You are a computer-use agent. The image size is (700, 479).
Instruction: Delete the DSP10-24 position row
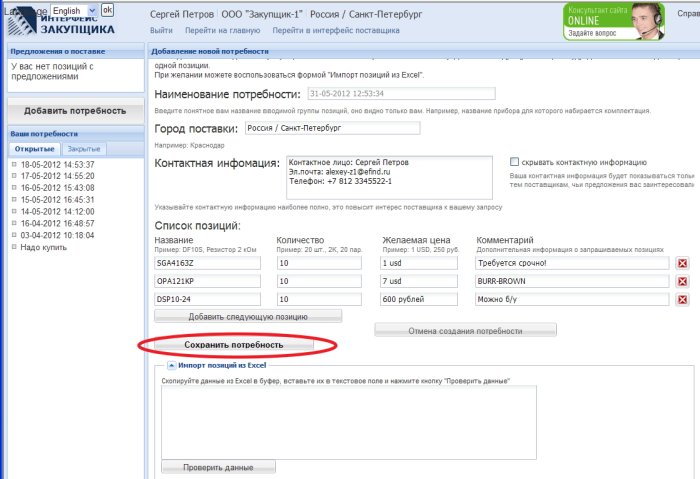click(683, 299)
